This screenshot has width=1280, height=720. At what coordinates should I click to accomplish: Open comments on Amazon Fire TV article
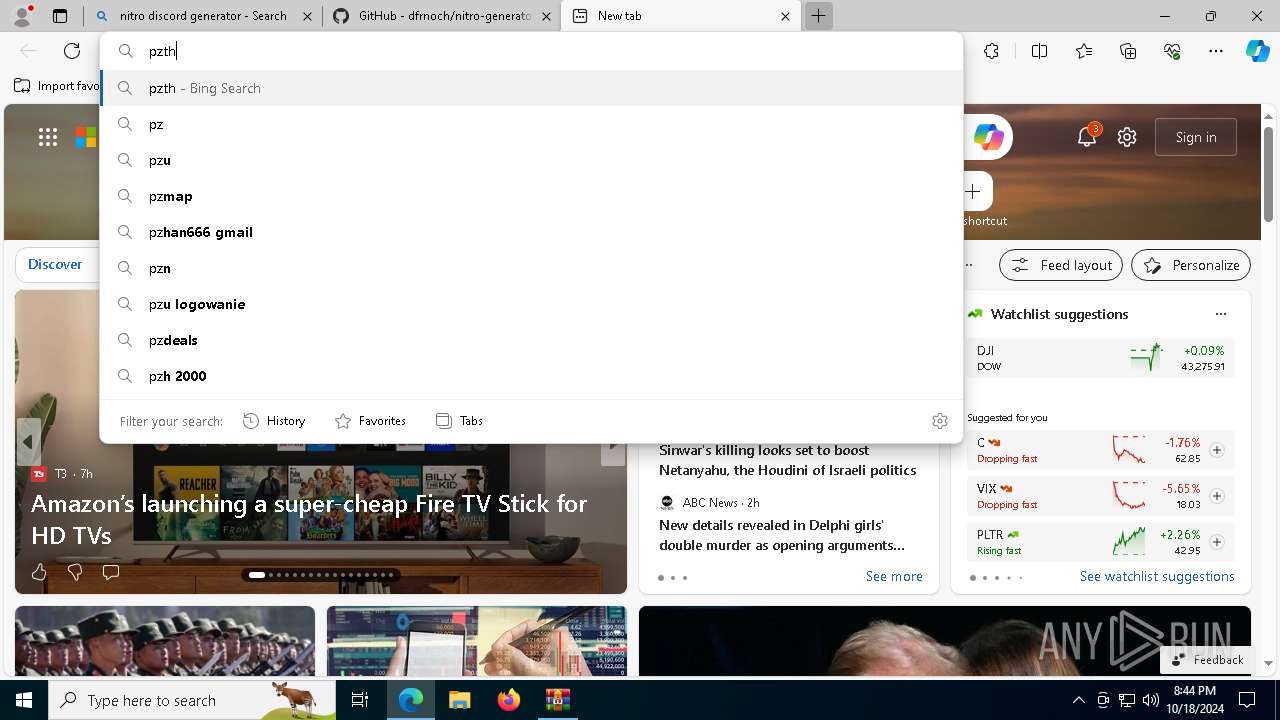(111, 572)
